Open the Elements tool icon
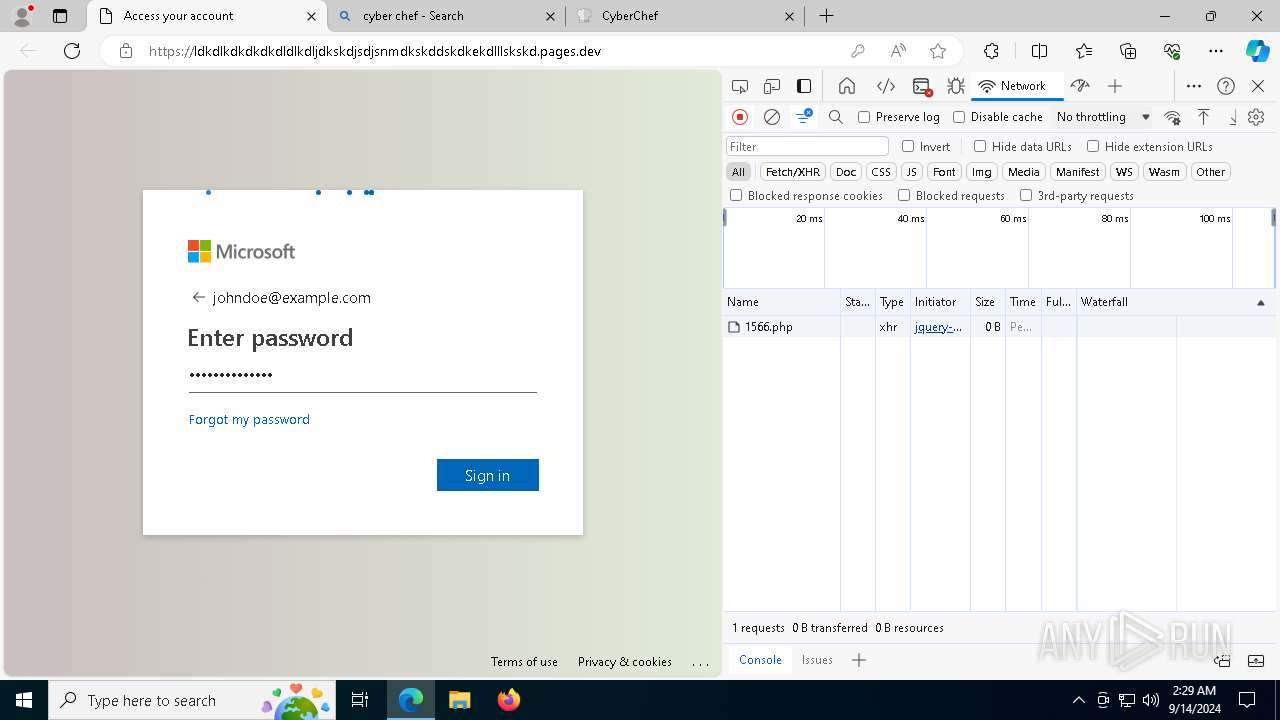 pyautogui.click(x=885, y=86)
